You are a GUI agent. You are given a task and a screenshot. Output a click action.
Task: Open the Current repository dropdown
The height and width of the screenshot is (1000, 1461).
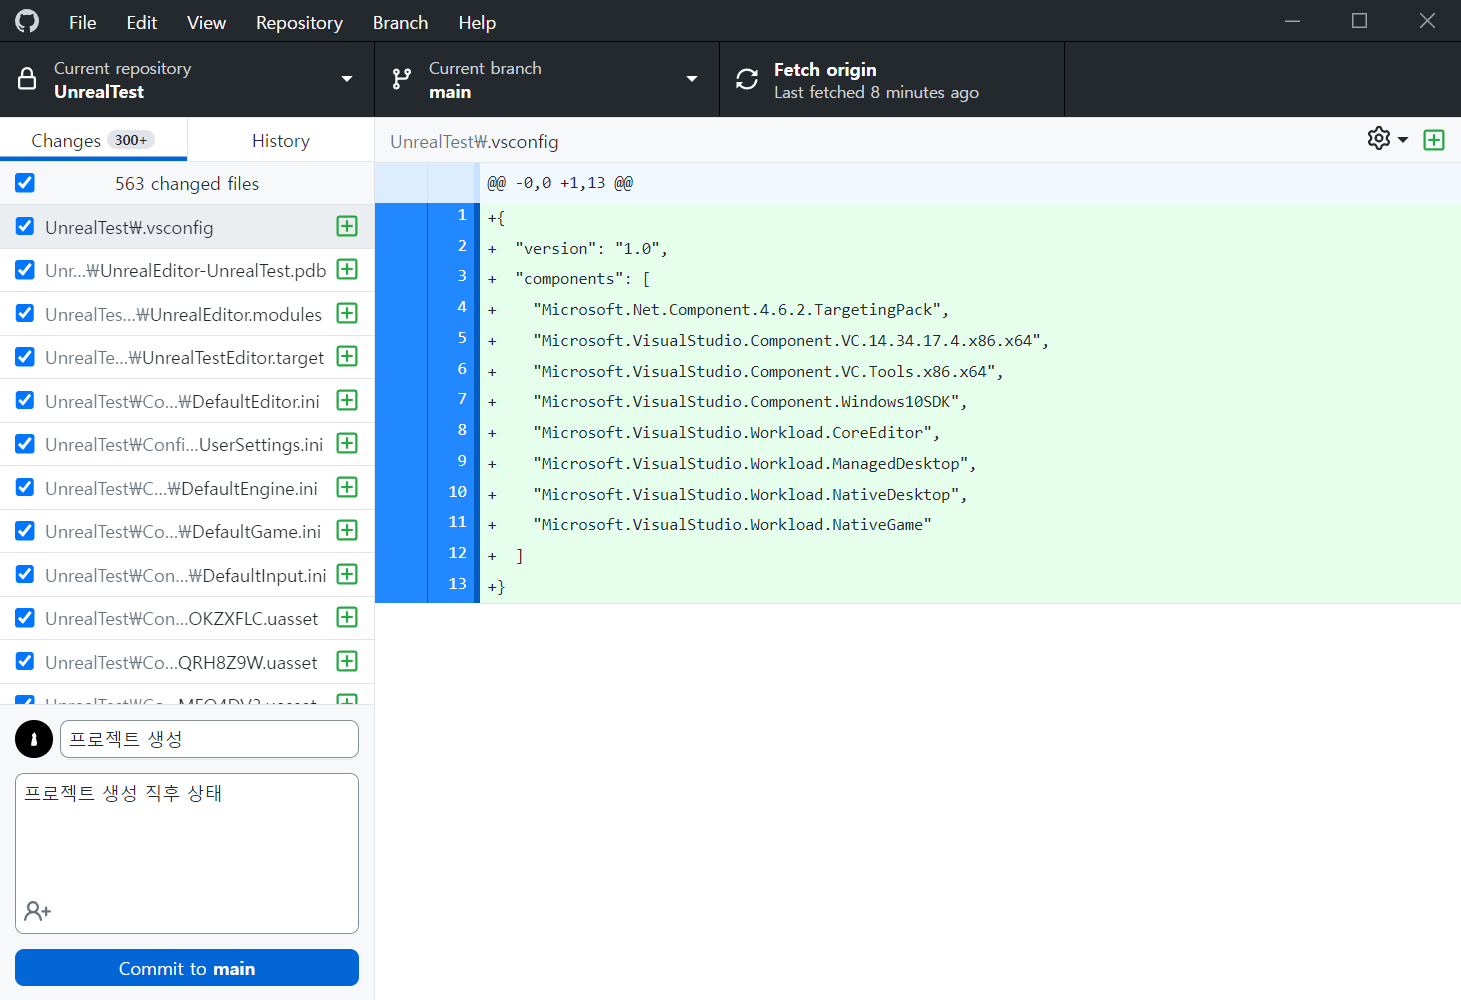[187, 79]
